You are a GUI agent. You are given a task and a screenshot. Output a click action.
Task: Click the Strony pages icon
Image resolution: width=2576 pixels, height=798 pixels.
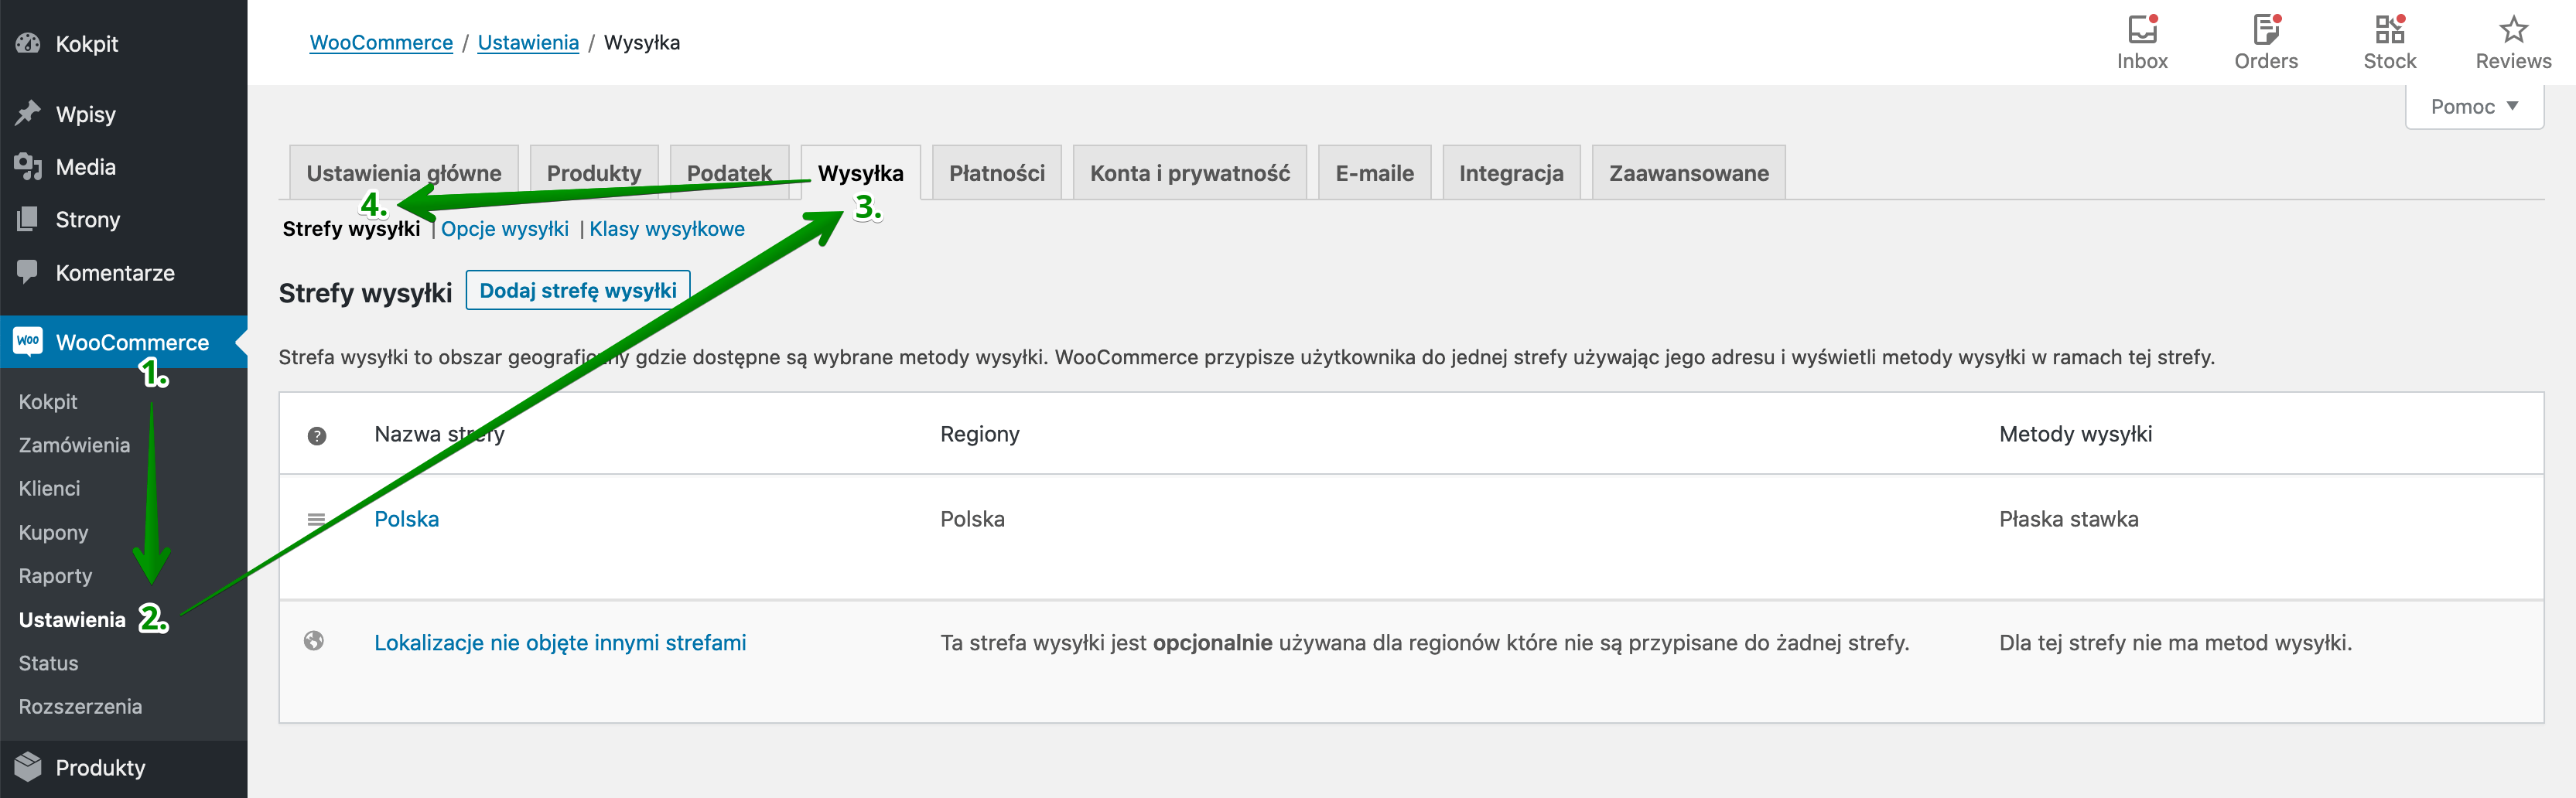click(28, 219)
